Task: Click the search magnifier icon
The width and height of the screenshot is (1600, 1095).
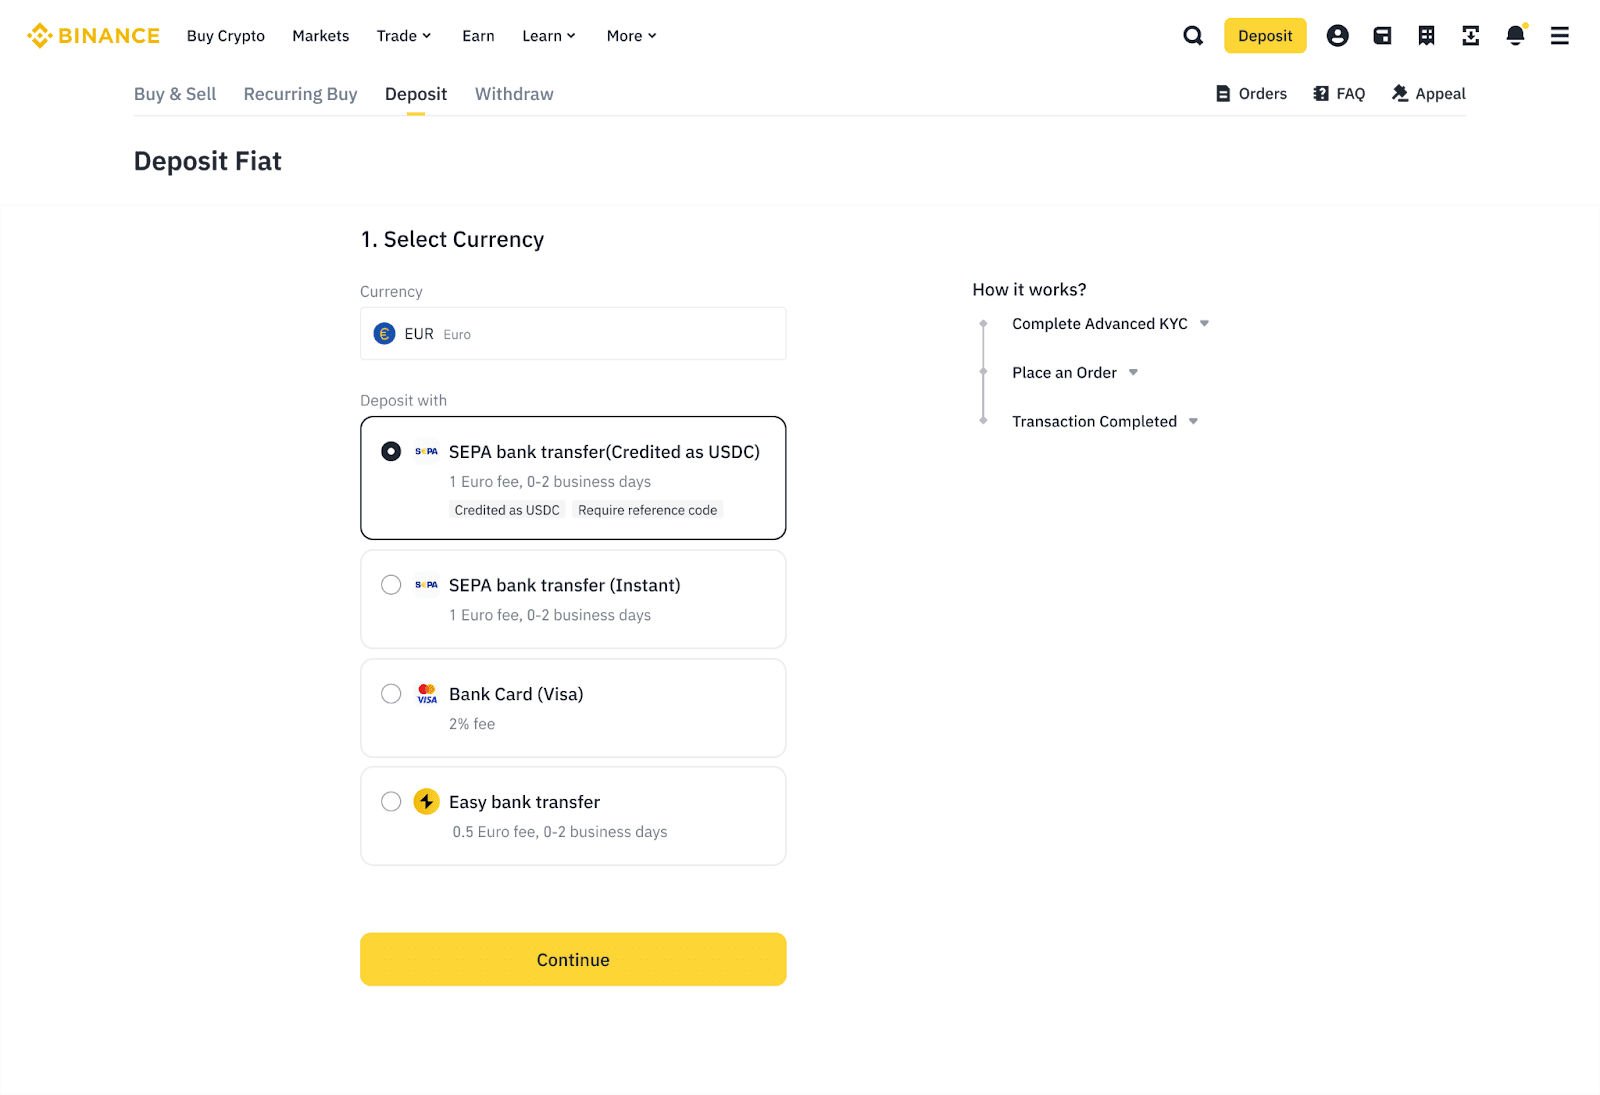Action: [x=1193, y=36]
